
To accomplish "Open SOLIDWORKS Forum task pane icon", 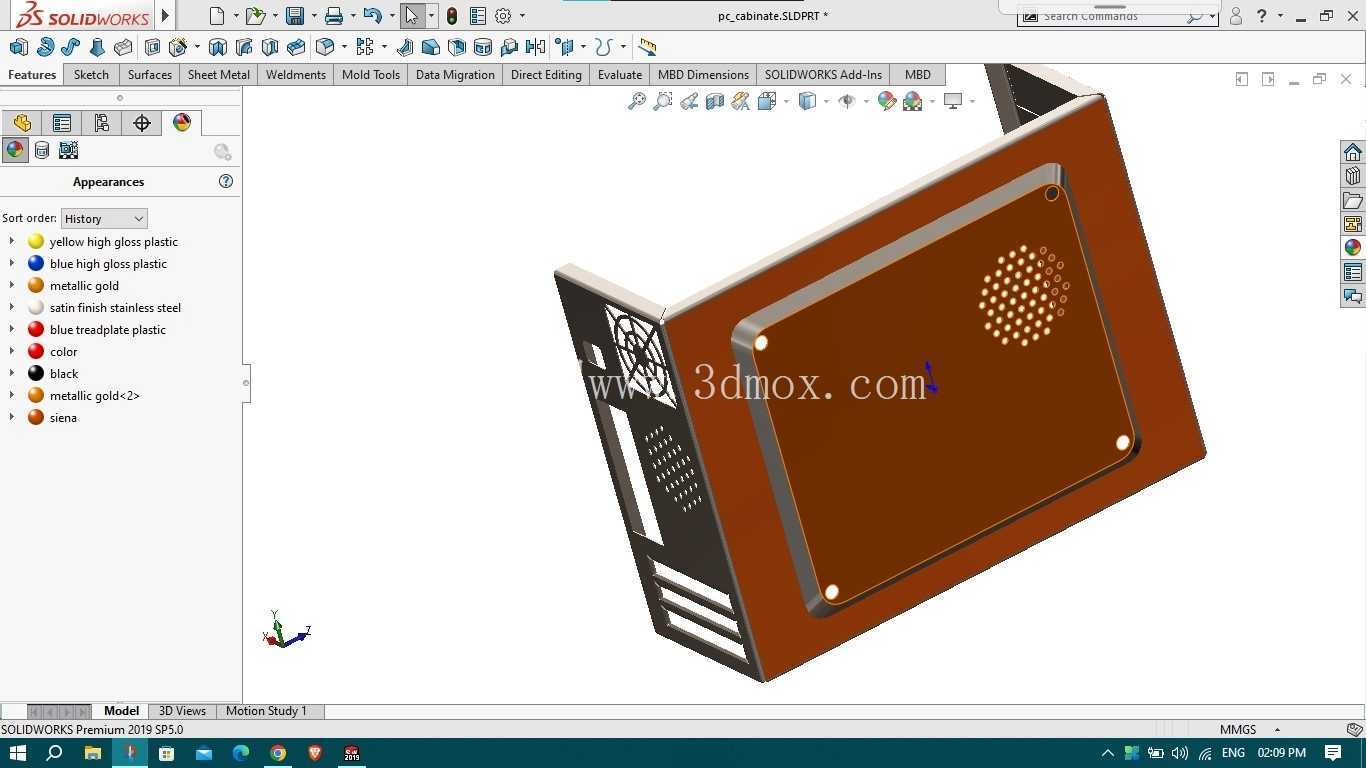I will click(x=1353, y=296).
